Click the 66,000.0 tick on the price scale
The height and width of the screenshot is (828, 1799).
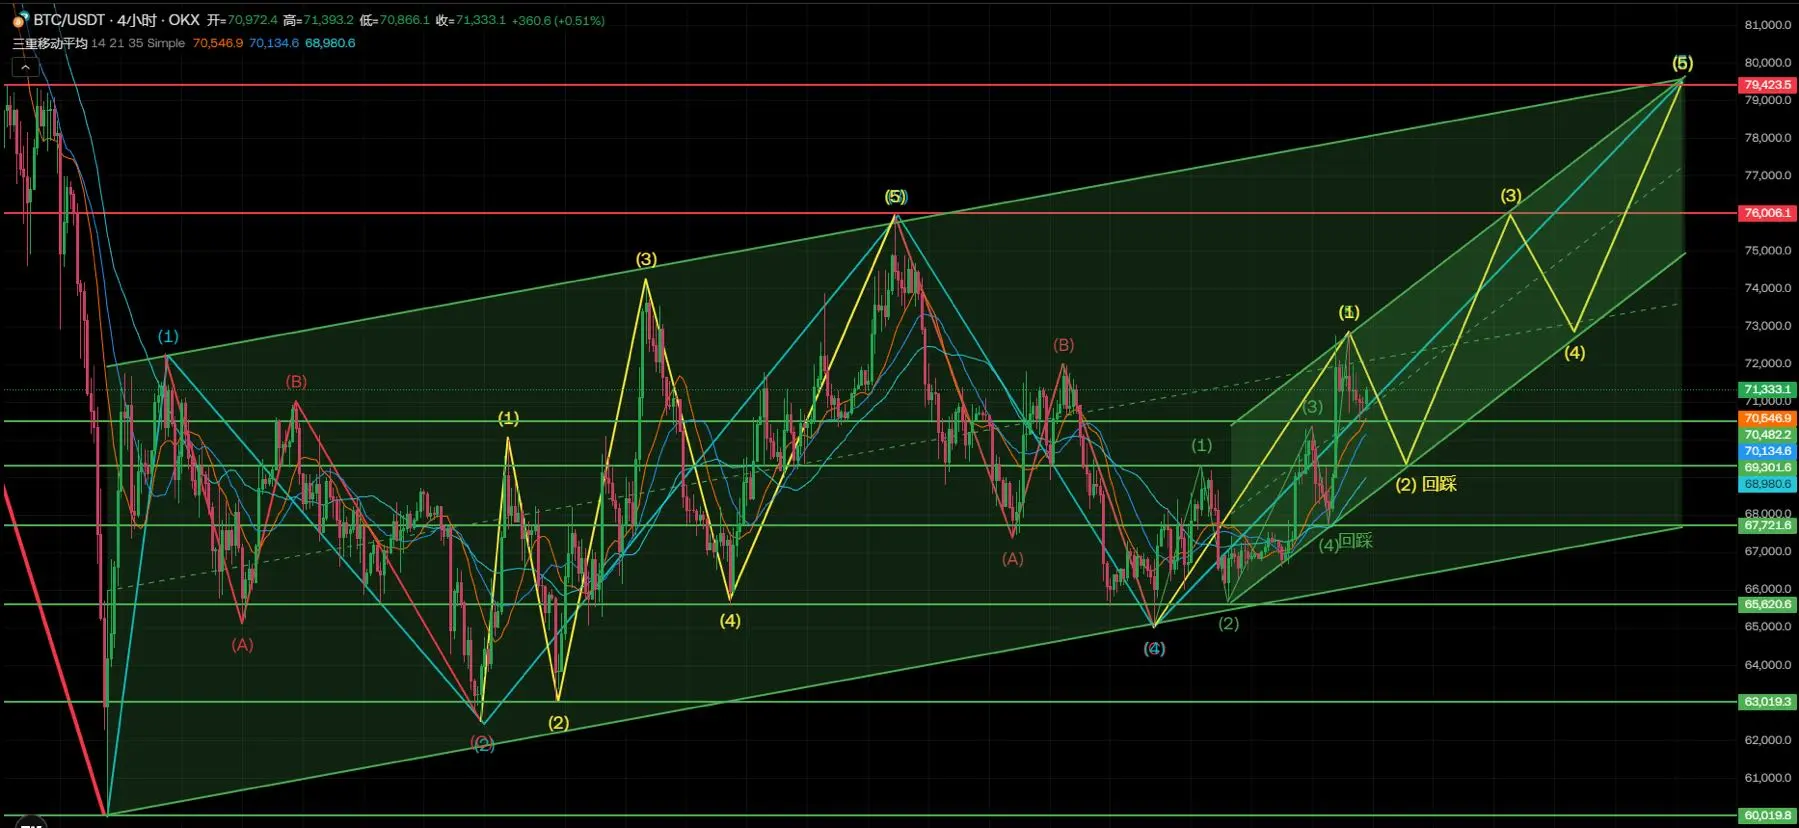point(1768,589)
